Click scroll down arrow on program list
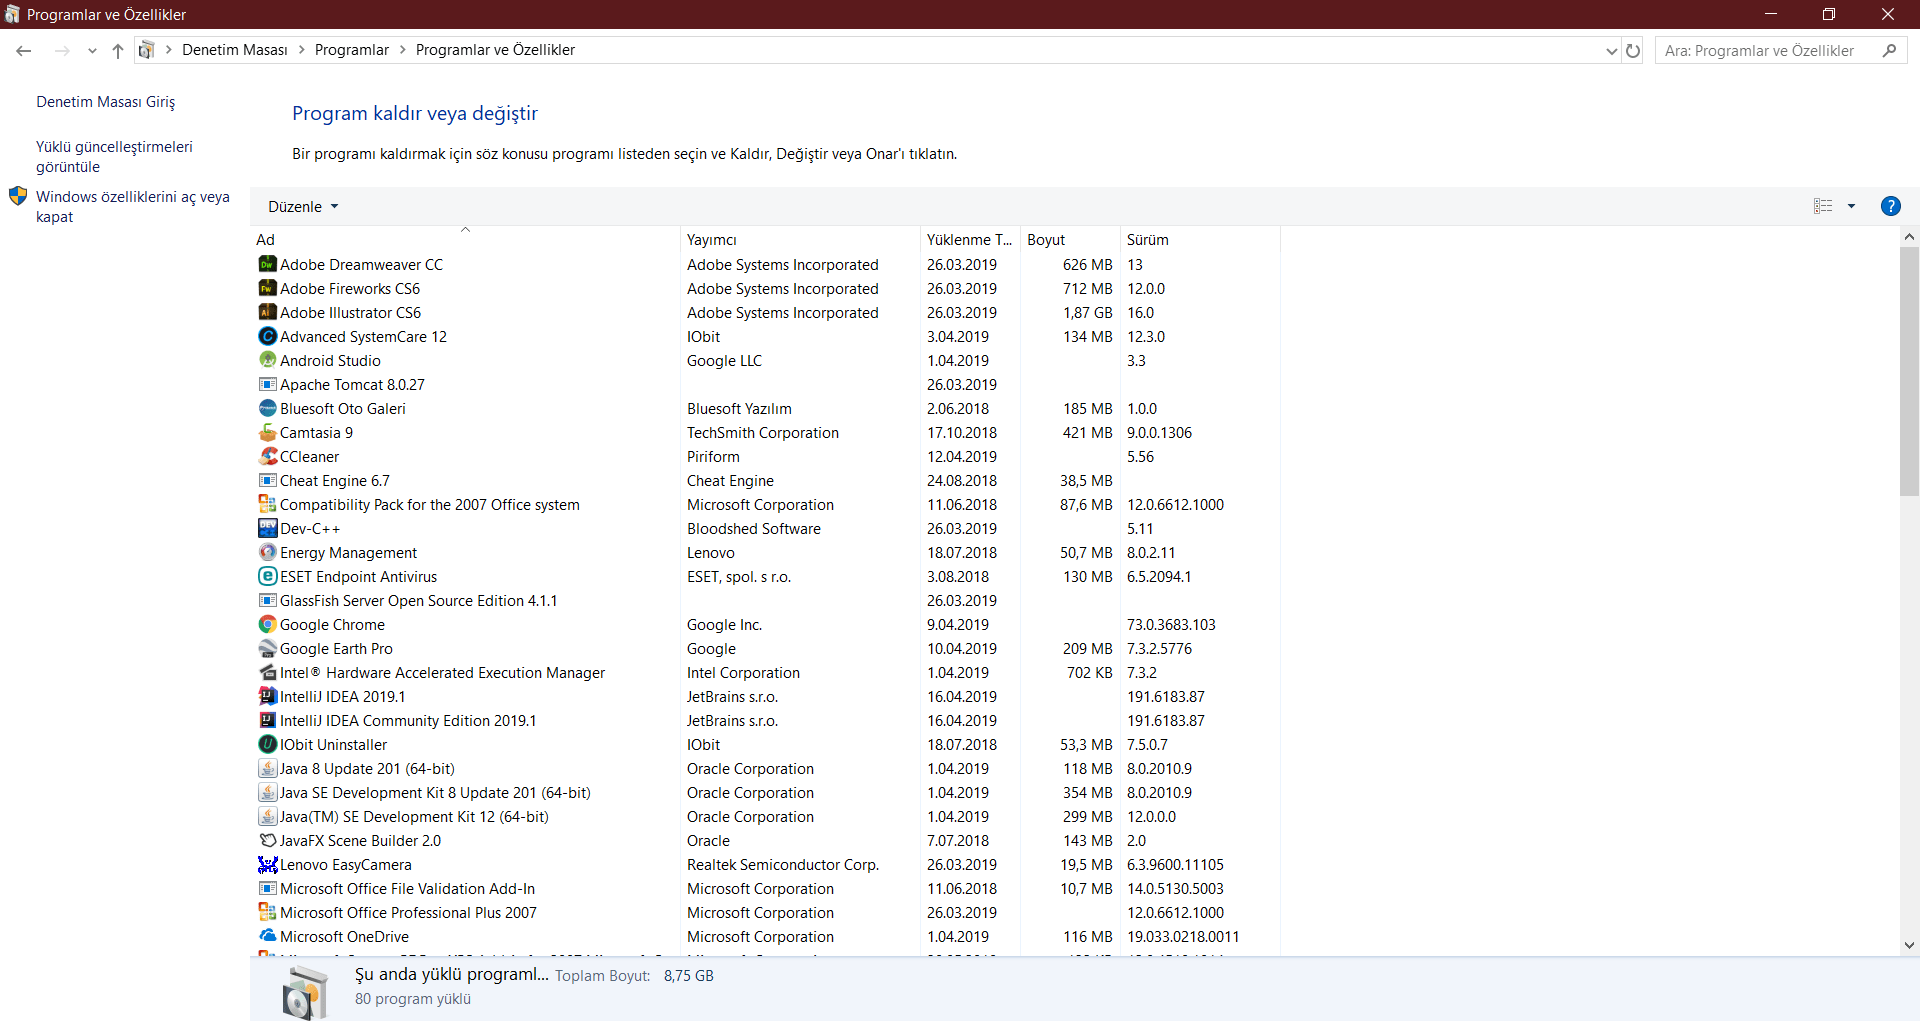Image resolution: width=1920 pixels, height=1021 pixels. click(x=1909, y=945)
